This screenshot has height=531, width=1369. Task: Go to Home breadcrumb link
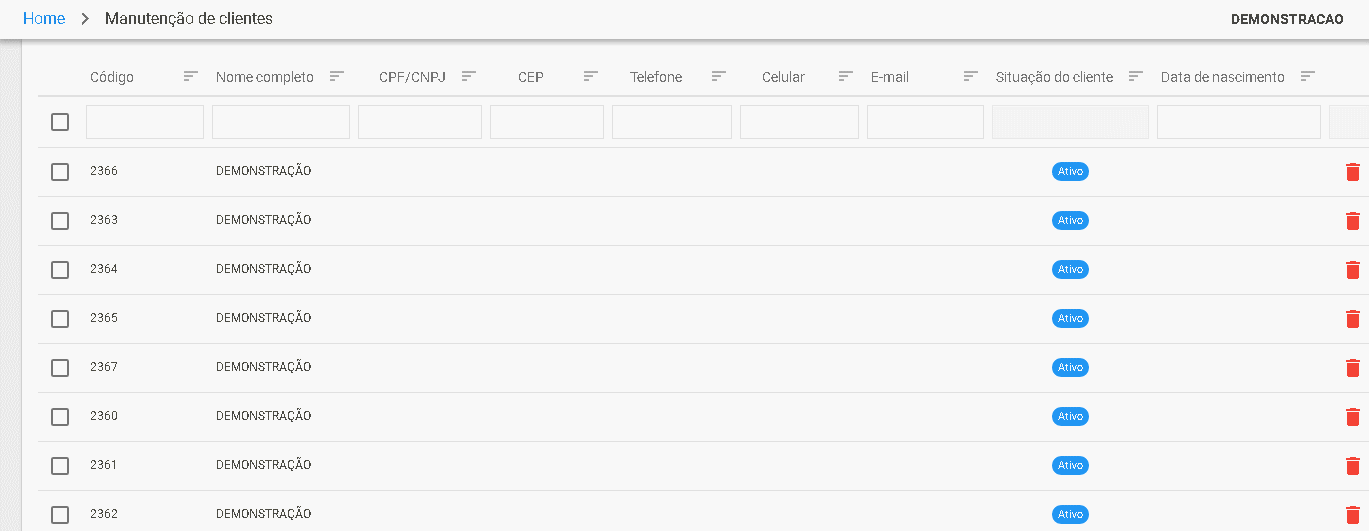[44, 19]
